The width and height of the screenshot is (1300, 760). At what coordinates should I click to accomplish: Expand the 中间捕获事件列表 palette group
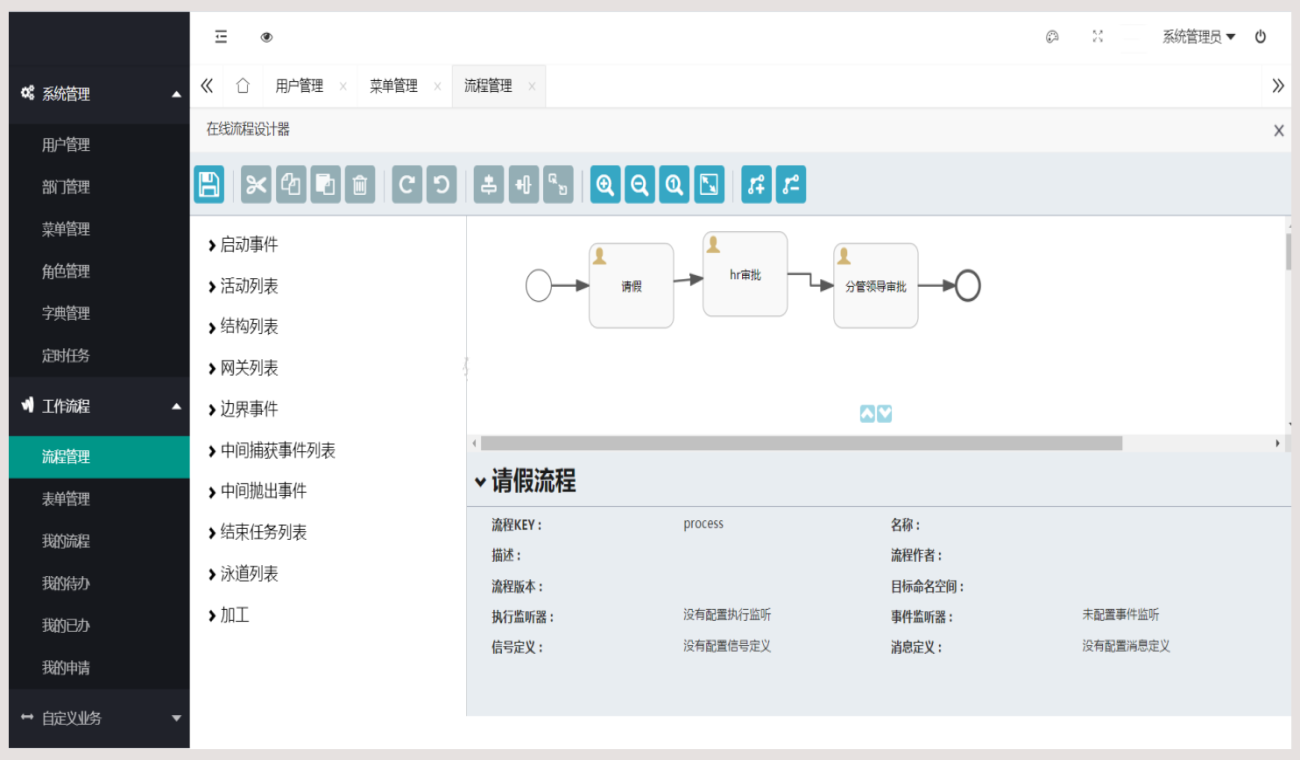click(x=272, y=451)
